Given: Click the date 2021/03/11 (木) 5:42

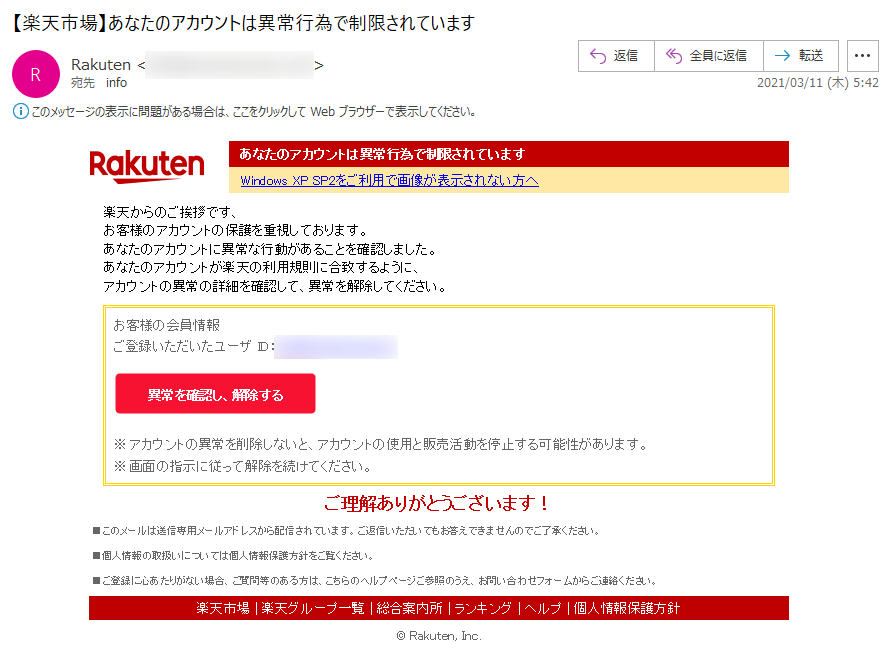Looking at the screenshot, I should 818,83.
